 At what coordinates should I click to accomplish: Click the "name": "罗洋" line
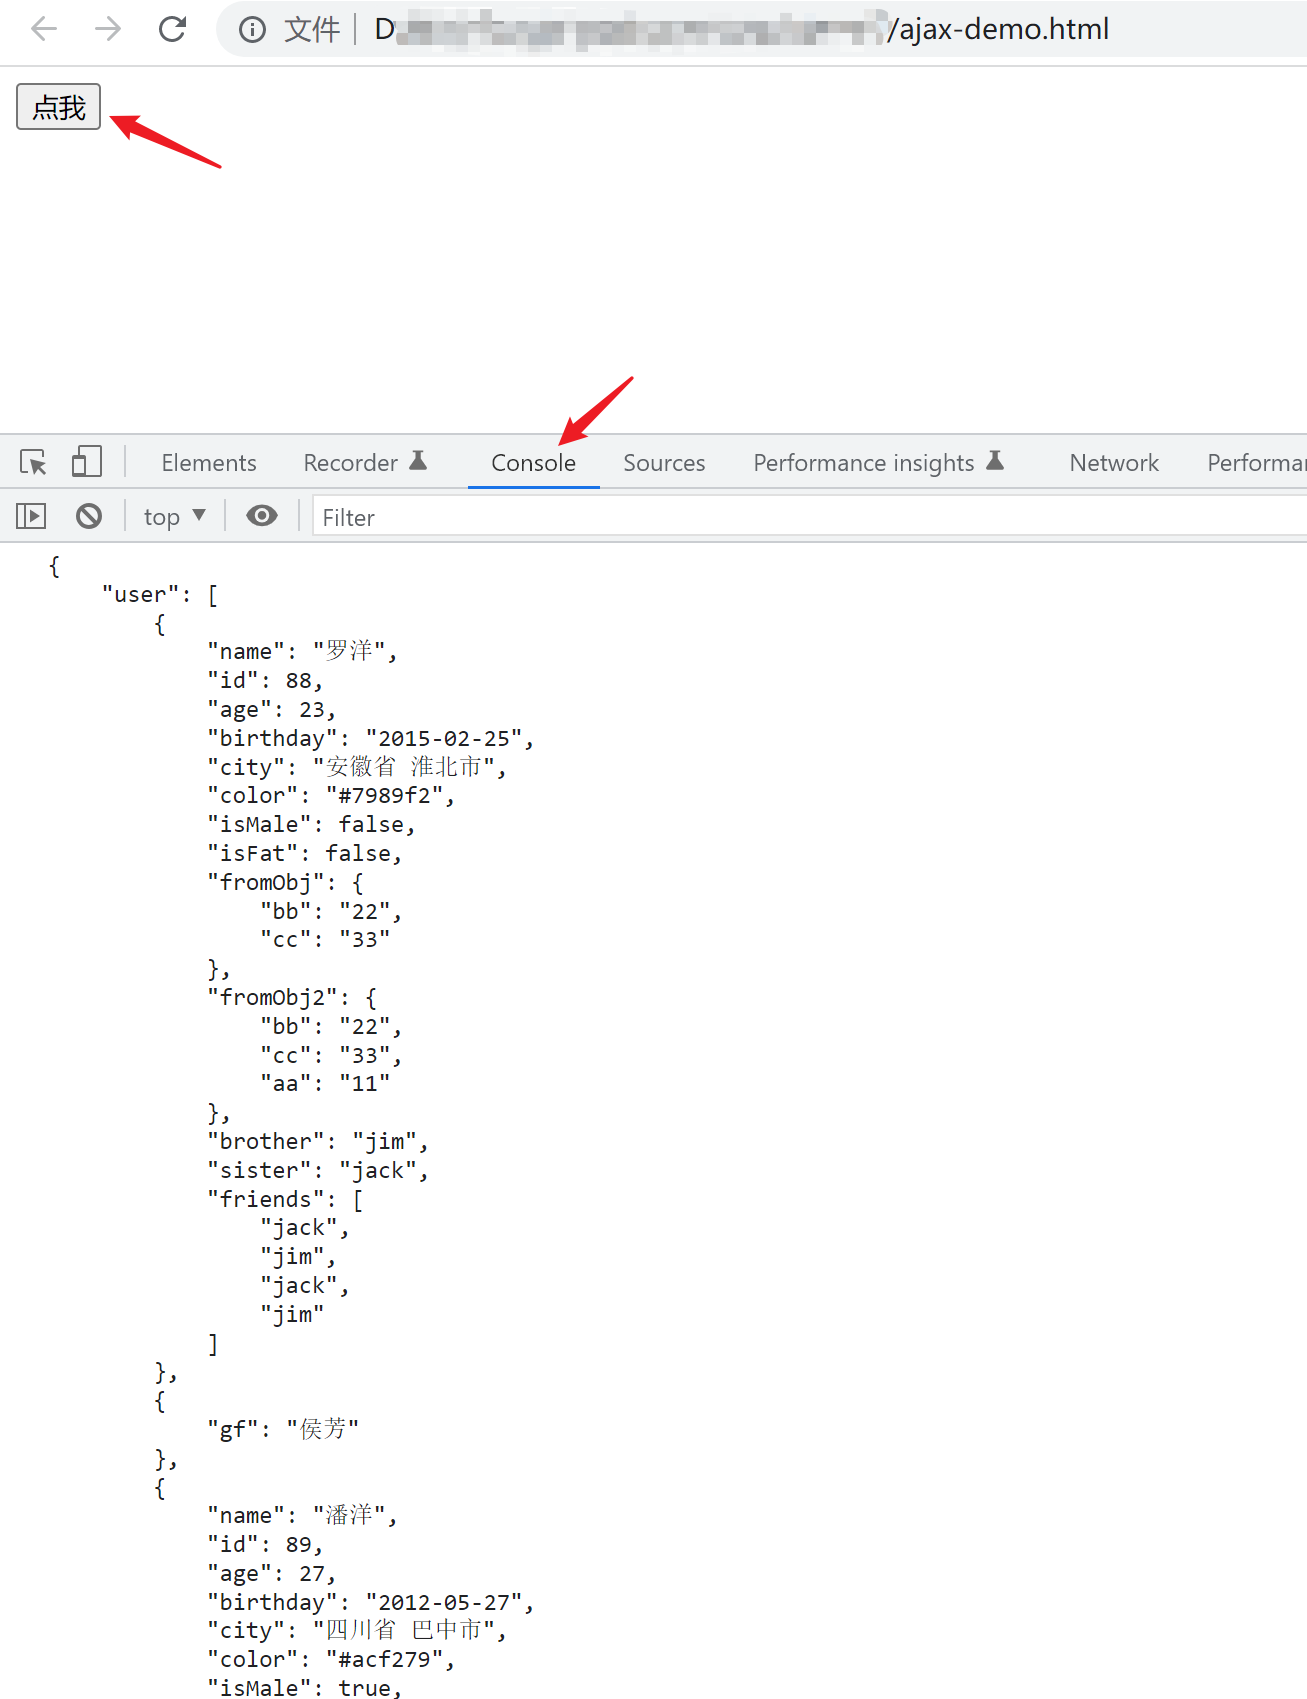click(x=302, y=652)
